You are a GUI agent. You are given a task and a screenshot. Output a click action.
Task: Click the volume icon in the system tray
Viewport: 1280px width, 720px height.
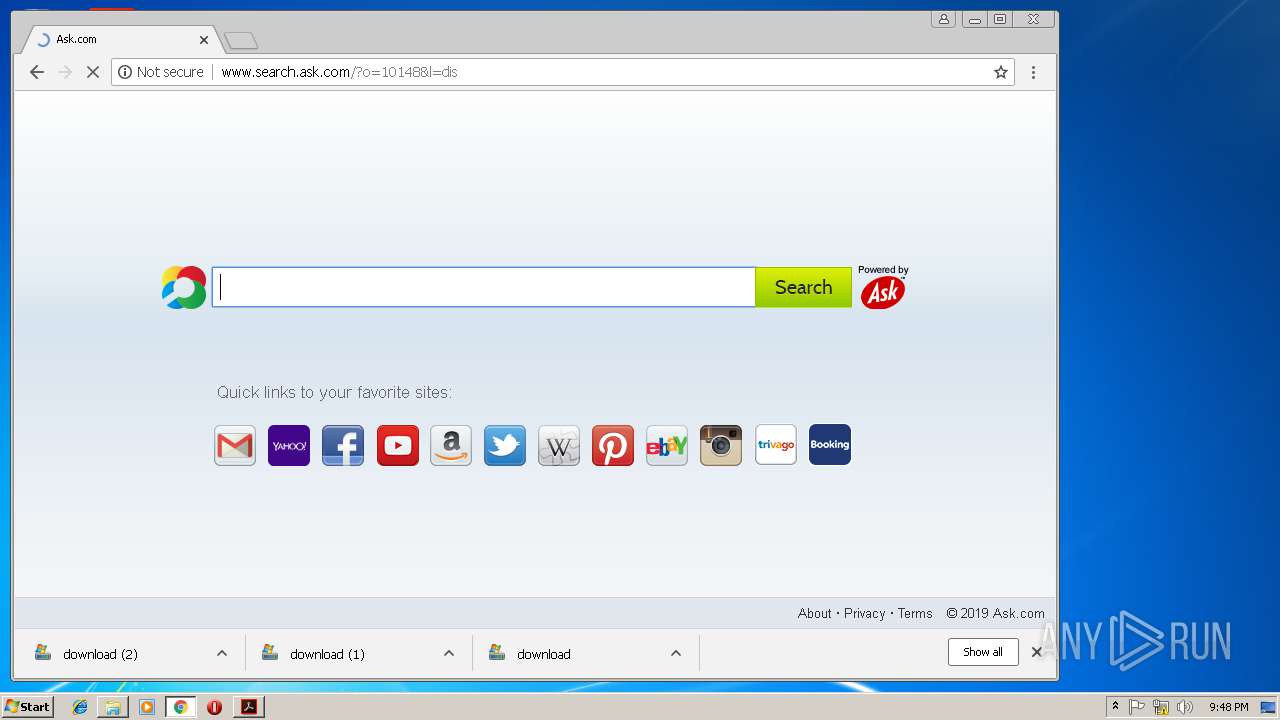click(1185, 707)
